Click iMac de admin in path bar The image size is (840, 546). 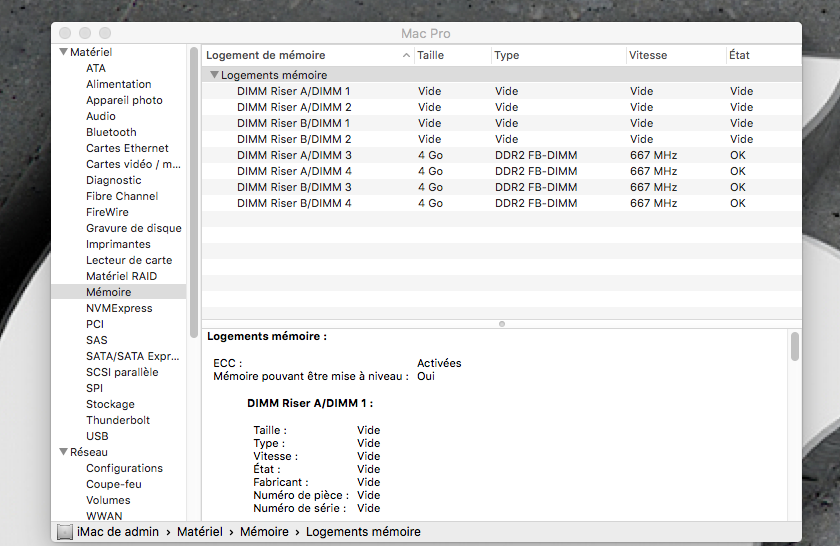click(x=118, y=532)
